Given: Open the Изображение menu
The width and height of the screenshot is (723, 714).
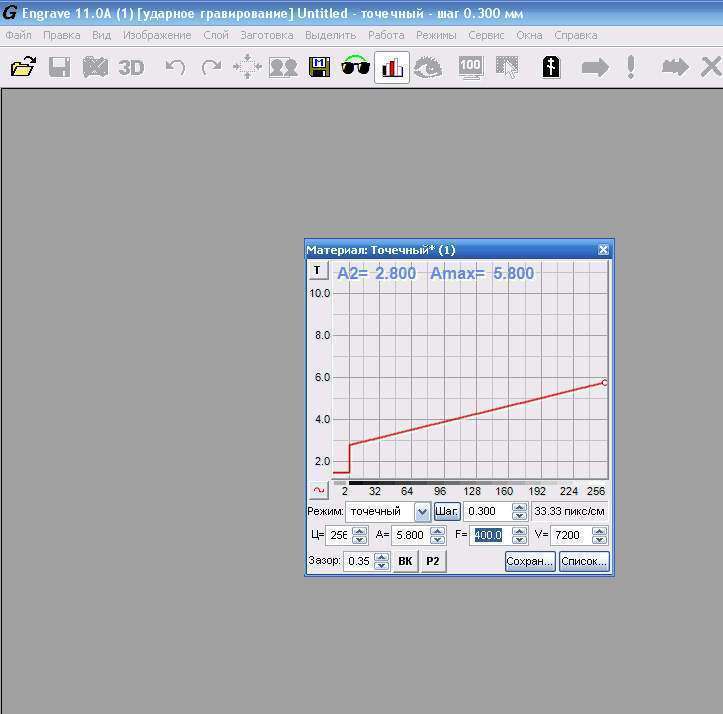Looking at the screenshot, I should [157, 35].
